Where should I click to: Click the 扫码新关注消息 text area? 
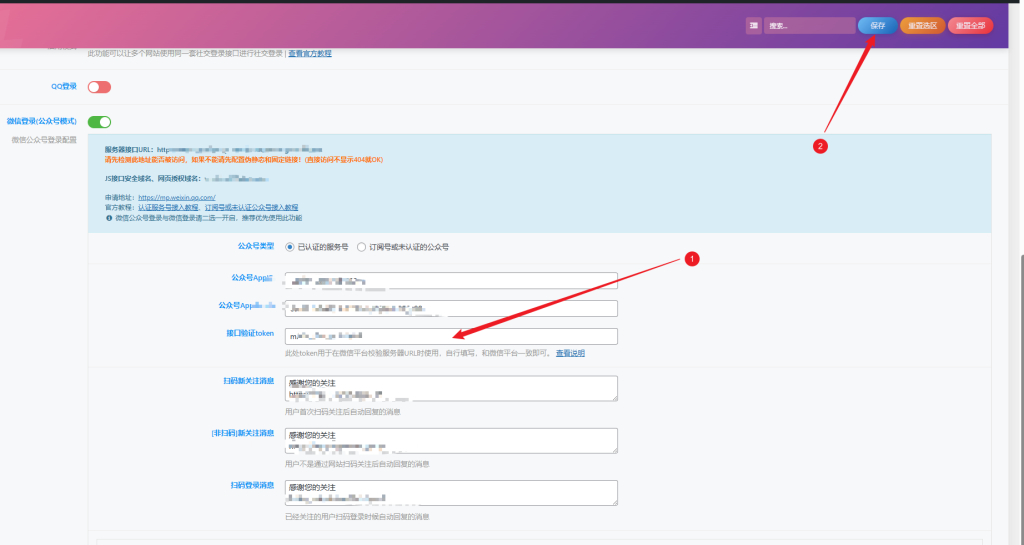pos(450,388)
